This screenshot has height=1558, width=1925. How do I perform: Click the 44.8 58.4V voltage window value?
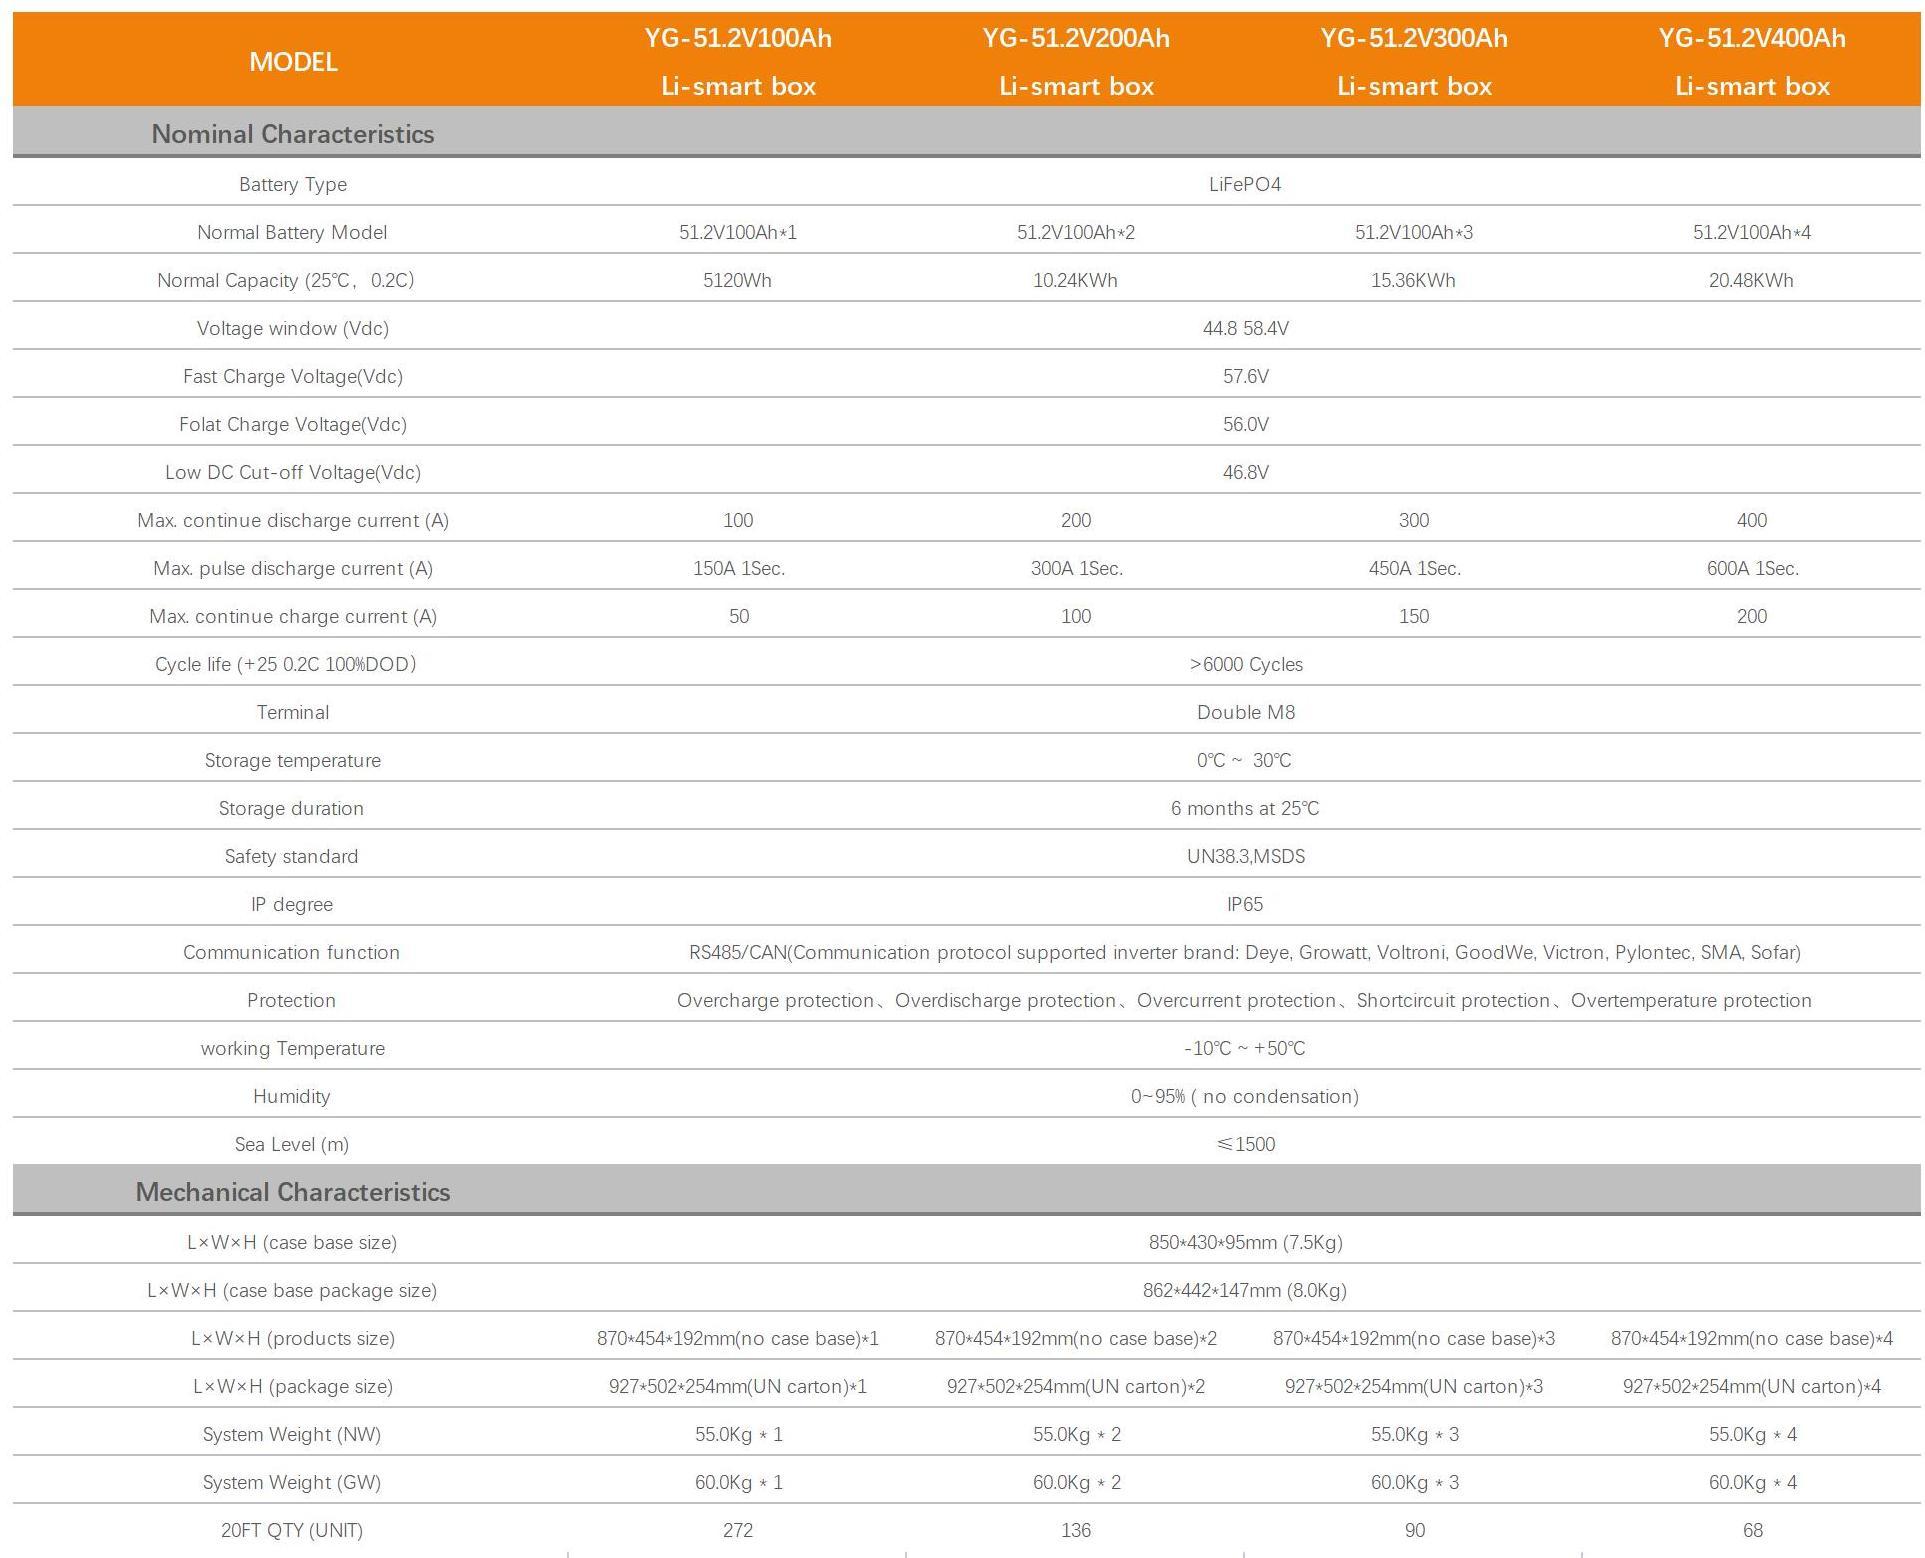click(x=1245, y=328)
